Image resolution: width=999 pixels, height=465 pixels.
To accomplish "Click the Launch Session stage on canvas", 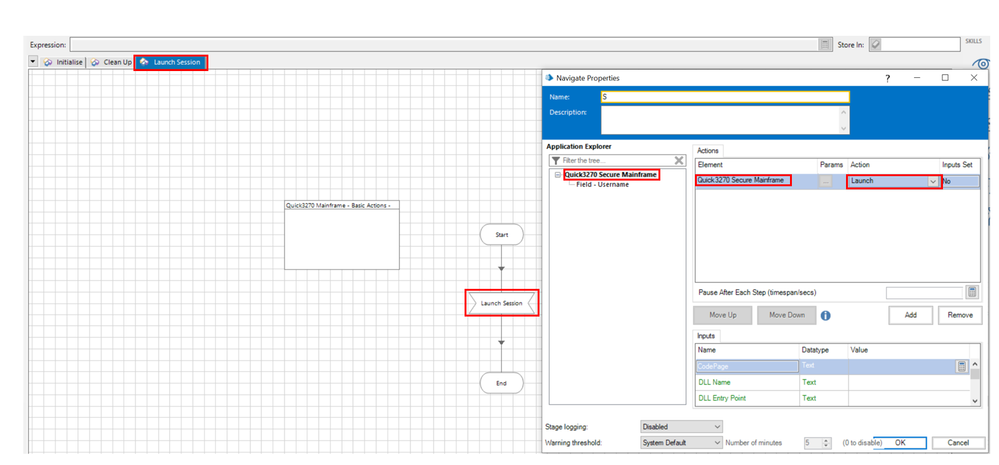I will (x=501, y=303).
